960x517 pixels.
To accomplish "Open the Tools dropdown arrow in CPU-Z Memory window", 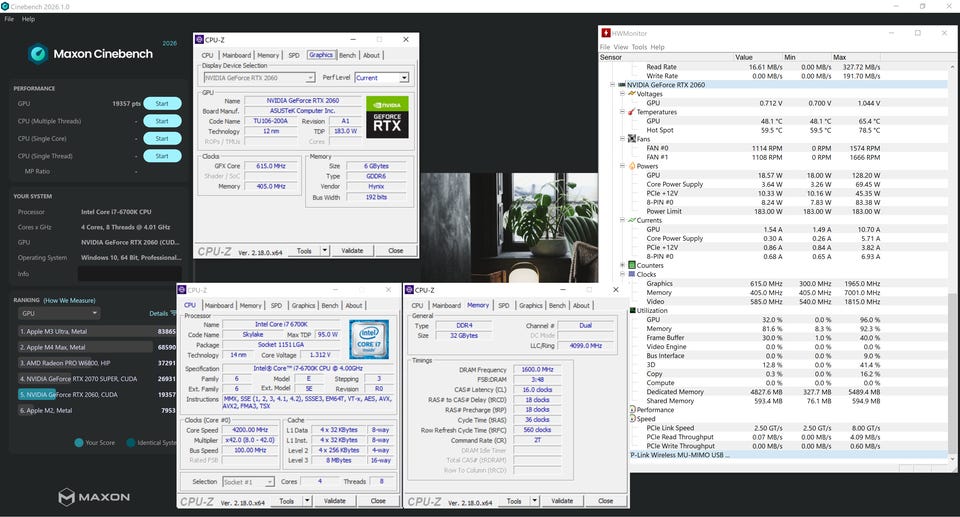I will (534, 501).
